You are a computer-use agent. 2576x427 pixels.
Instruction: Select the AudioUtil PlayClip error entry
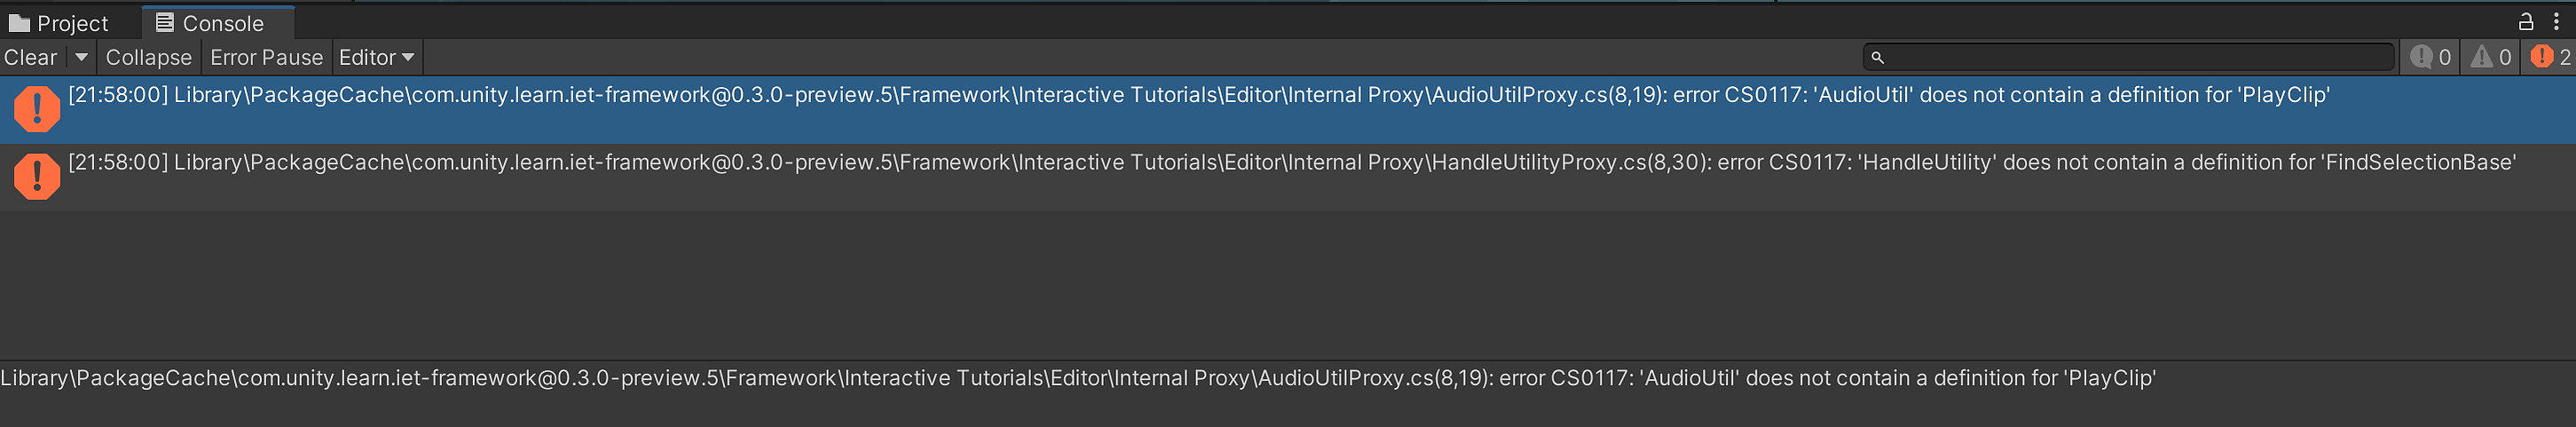[x=1288, y=110]
